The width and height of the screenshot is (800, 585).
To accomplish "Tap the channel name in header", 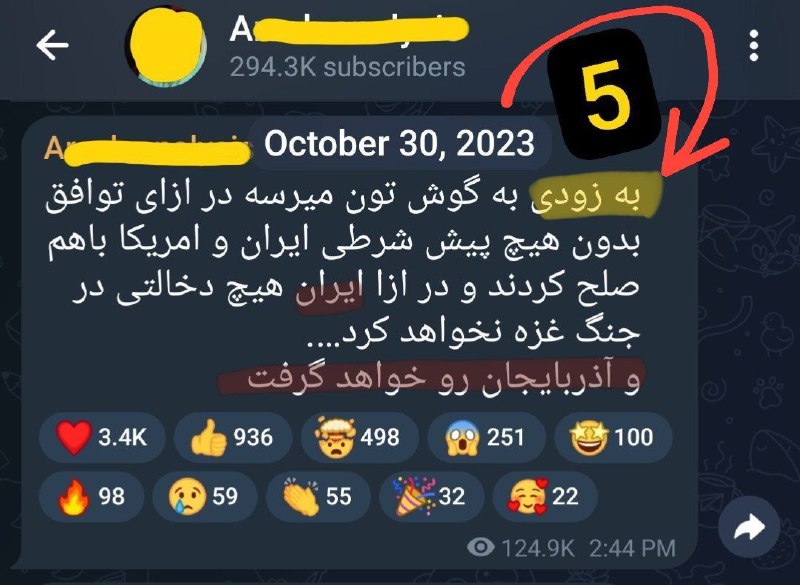I will 349,30.
